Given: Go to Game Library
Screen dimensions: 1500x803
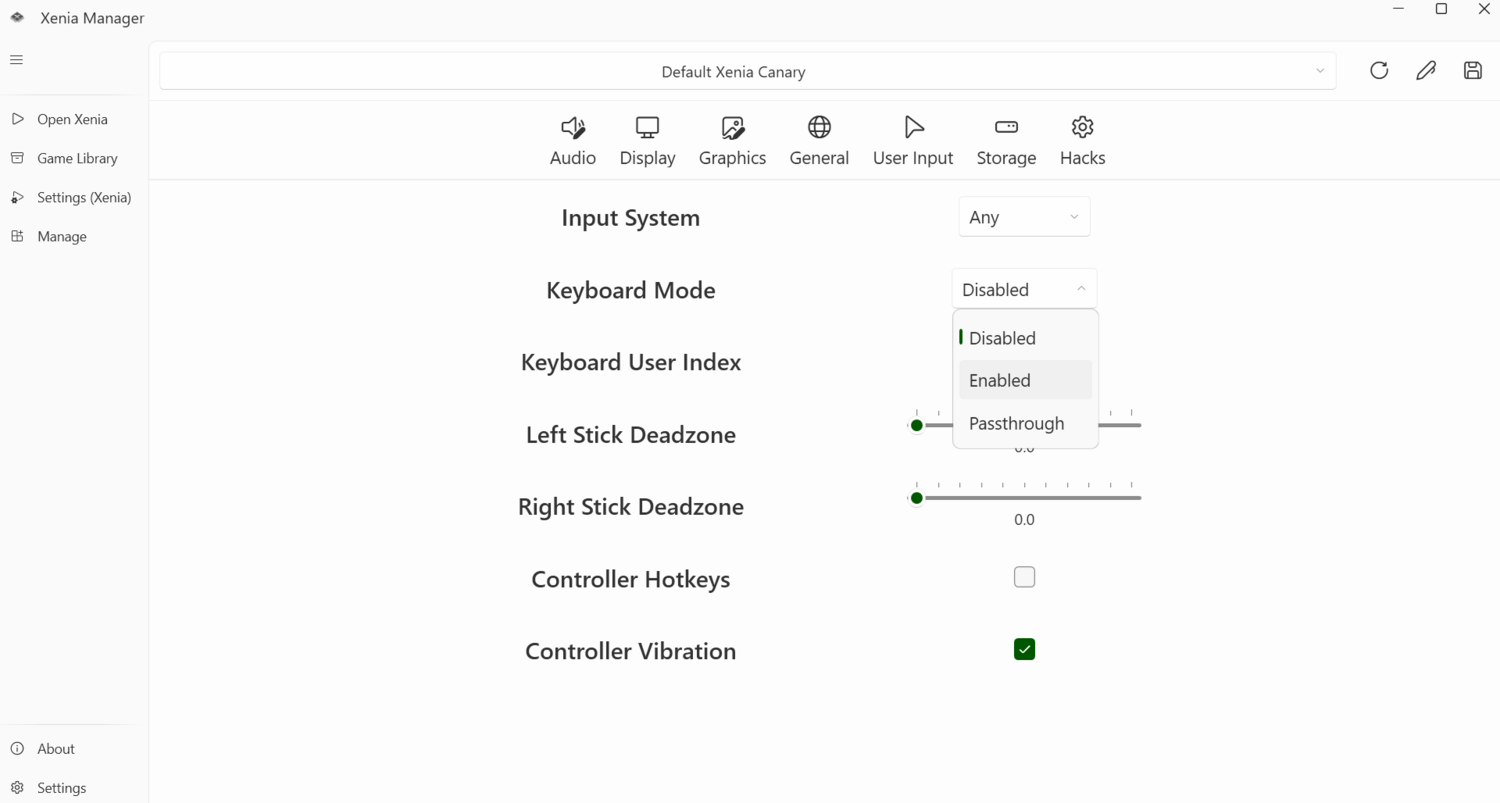Looking at the screenshot, I should (x=76, y=158).
